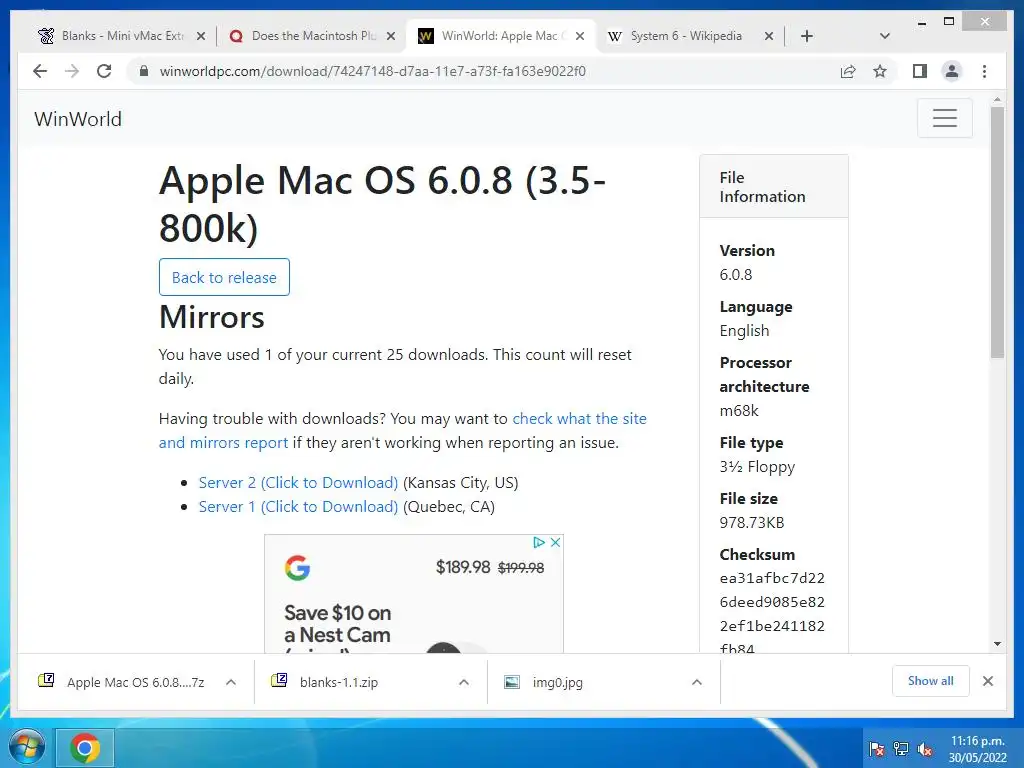Screen dimensions: 1024x768
Task: Open the taskbar clock 11:16 p.m.
Action: (977, 749)
